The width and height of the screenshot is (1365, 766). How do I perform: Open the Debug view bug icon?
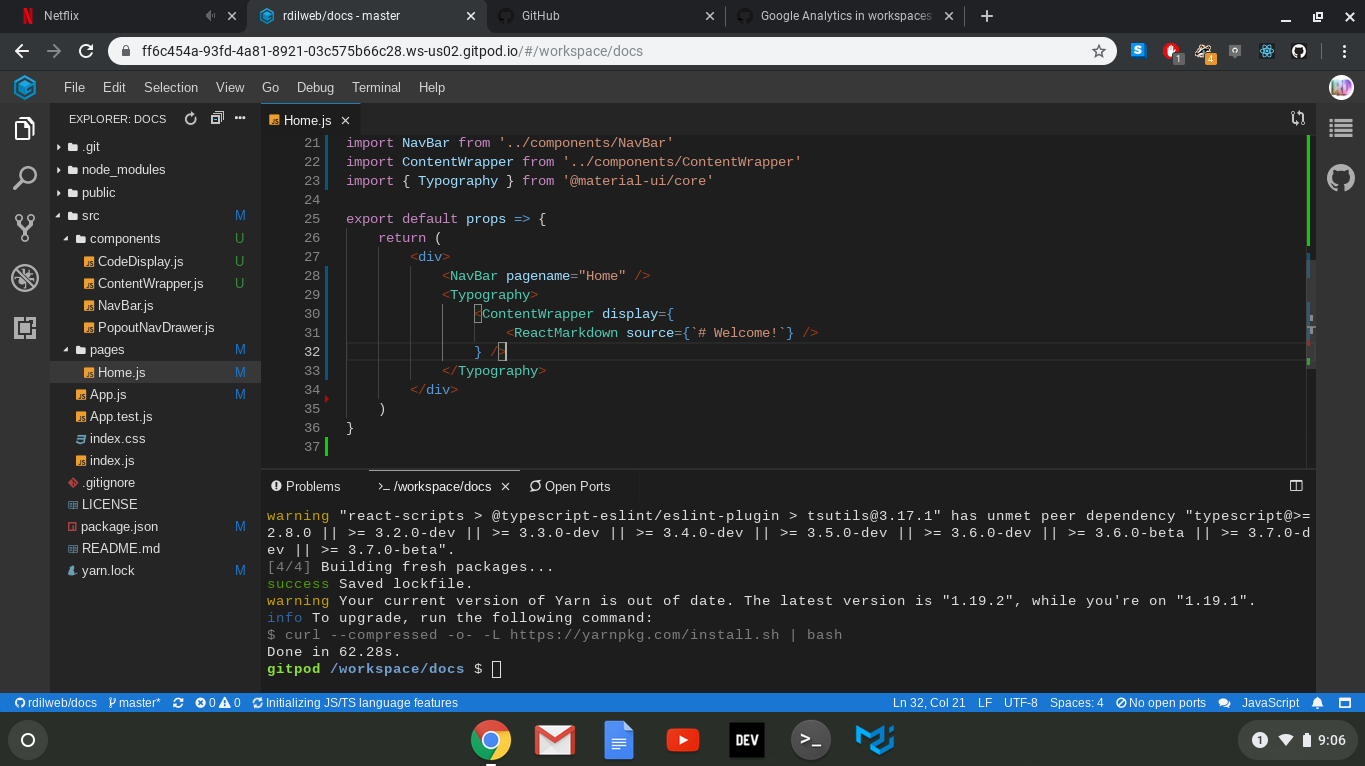25,278
